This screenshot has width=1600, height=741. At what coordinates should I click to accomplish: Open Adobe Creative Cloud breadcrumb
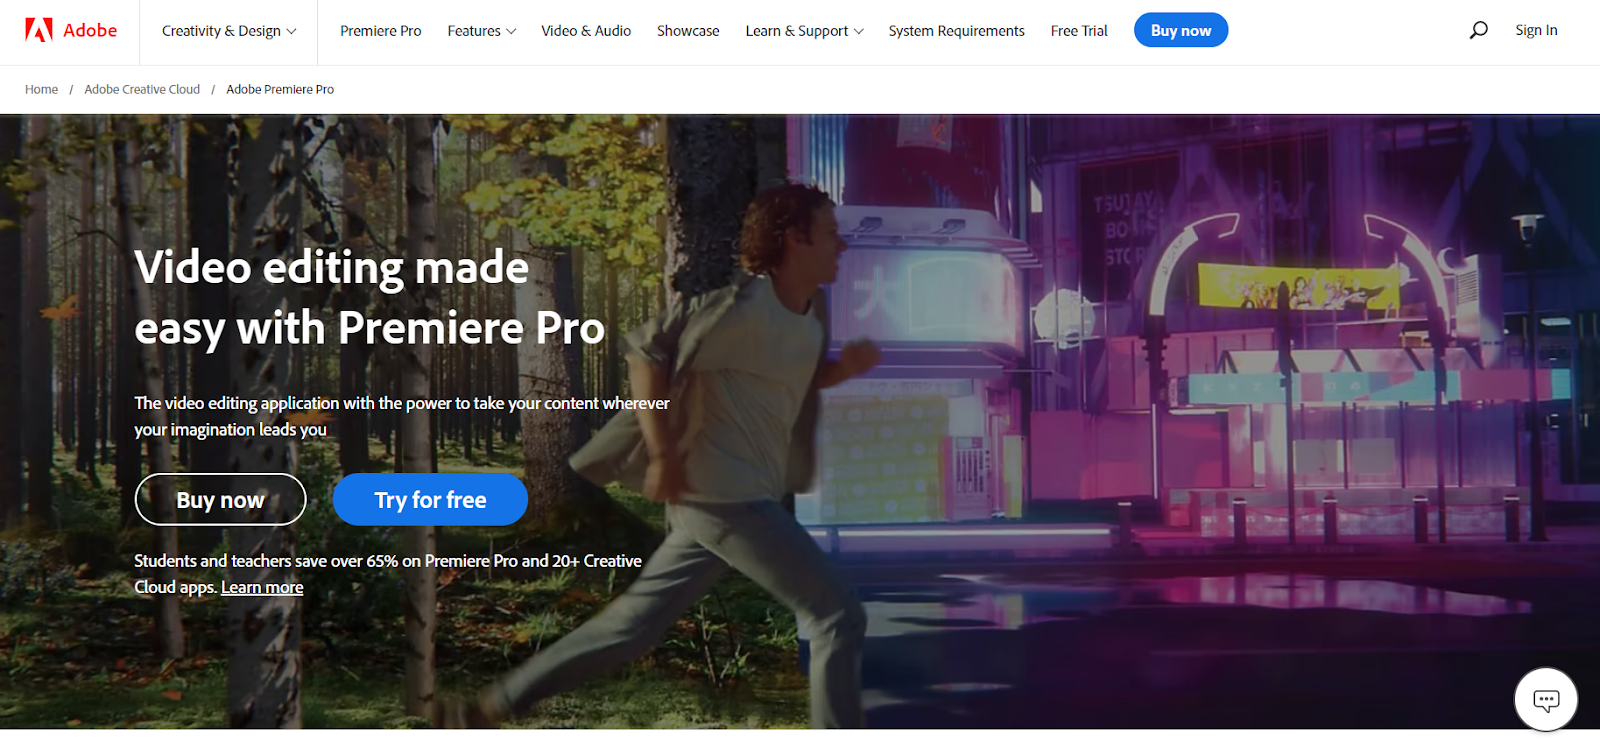click(142, 89)
